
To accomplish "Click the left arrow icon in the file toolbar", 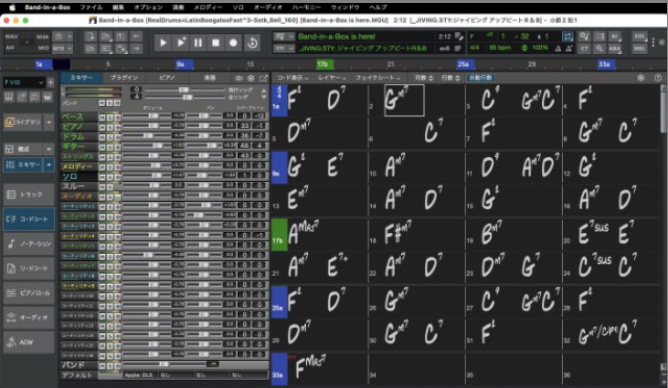I will click(x=136, y=37).
